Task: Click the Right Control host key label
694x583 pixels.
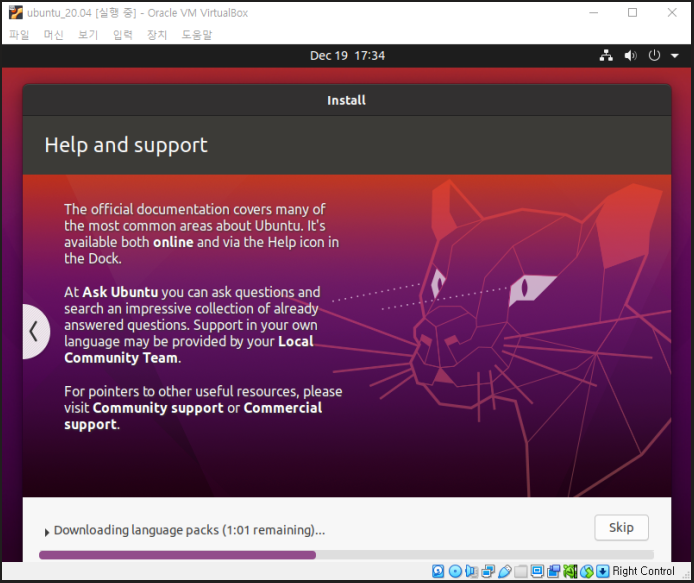Action: coord(643,571)
